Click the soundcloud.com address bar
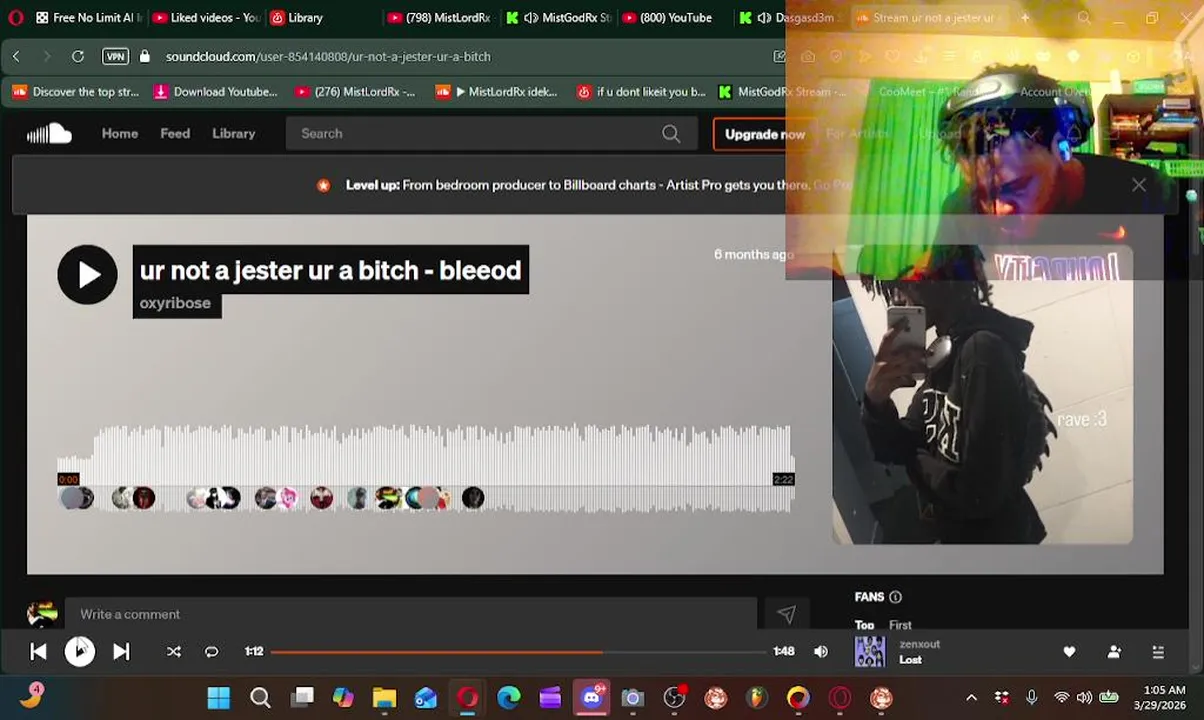 pos(328,56)
